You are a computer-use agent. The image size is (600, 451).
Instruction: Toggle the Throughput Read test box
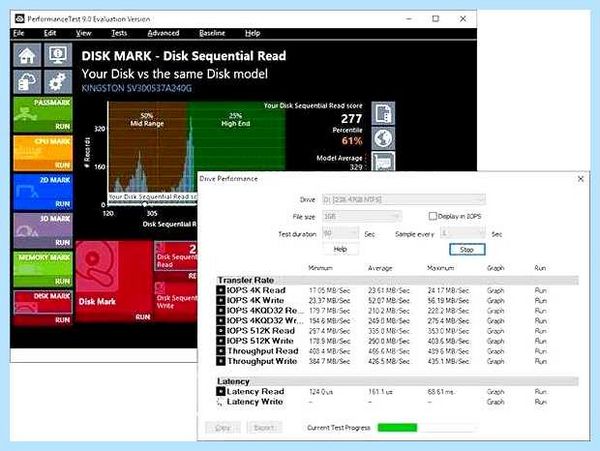[221, 351]
